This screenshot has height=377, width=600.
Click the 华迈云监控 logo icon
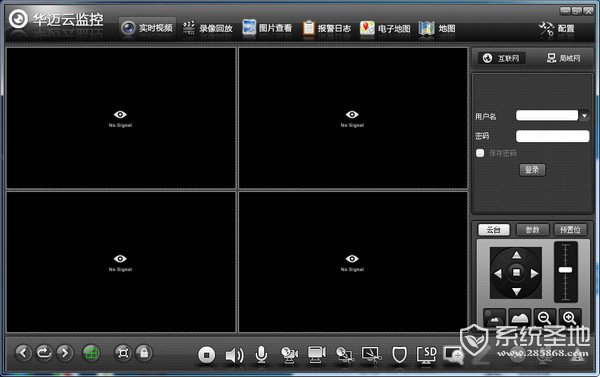pos(18,19)
